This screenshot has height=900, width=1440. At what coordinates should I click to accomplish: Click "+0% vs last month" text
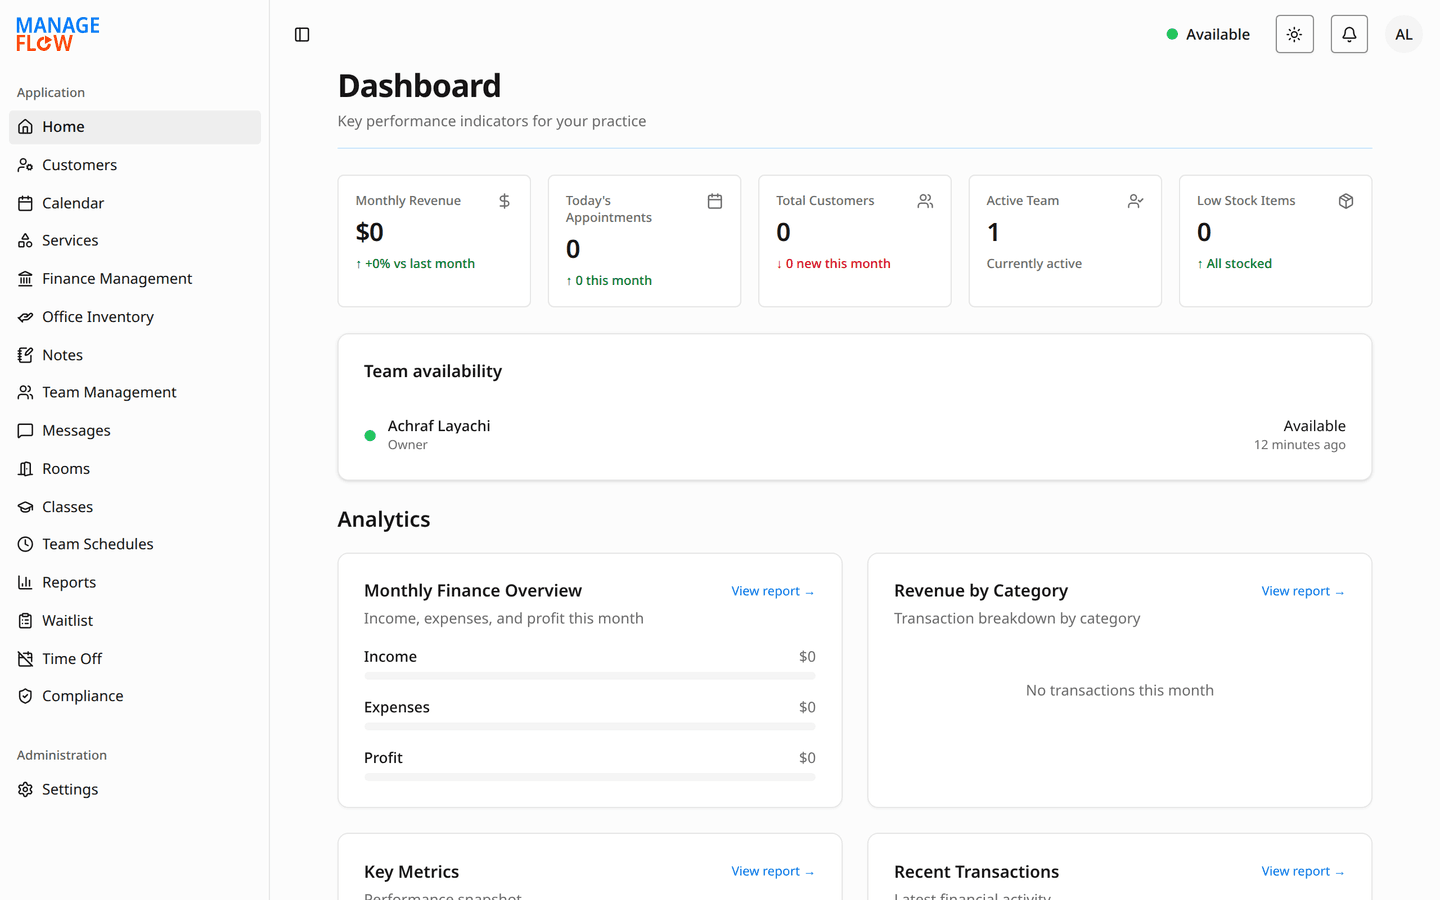(x=415, y=264)
